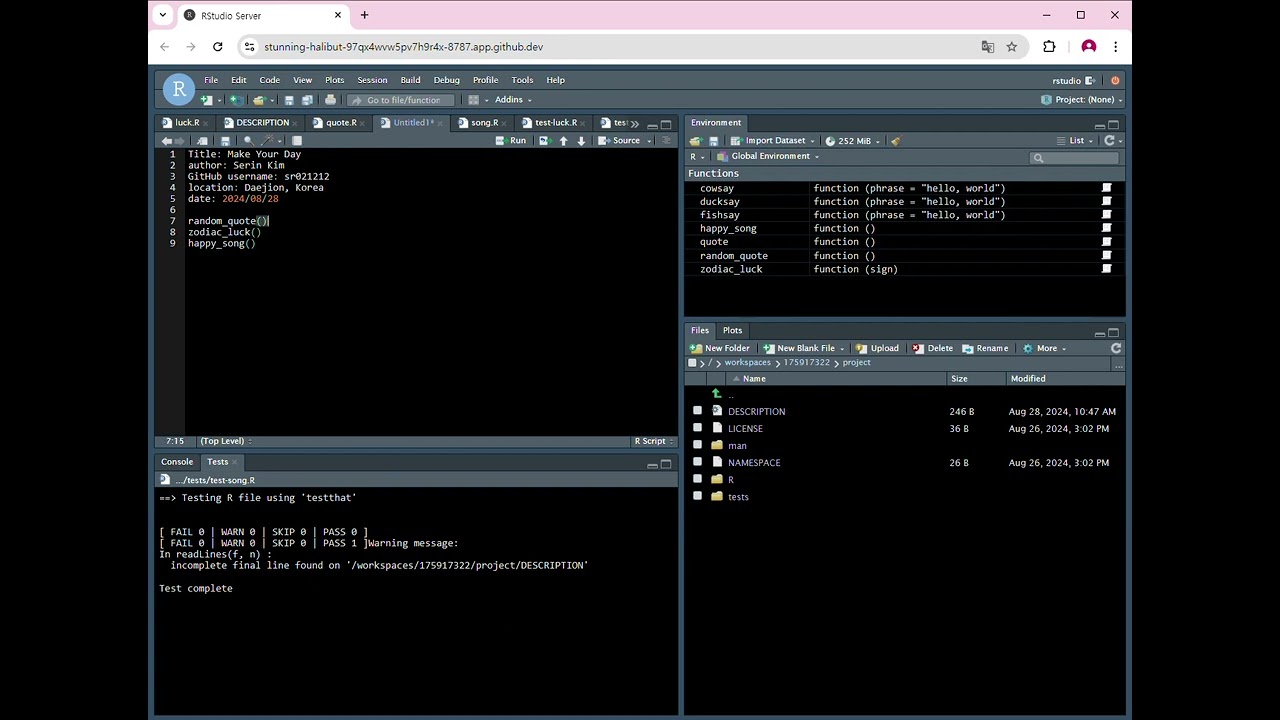Go to previous section with up arrow
Screen dimensions: 1280x720
[x=563, y=141]
